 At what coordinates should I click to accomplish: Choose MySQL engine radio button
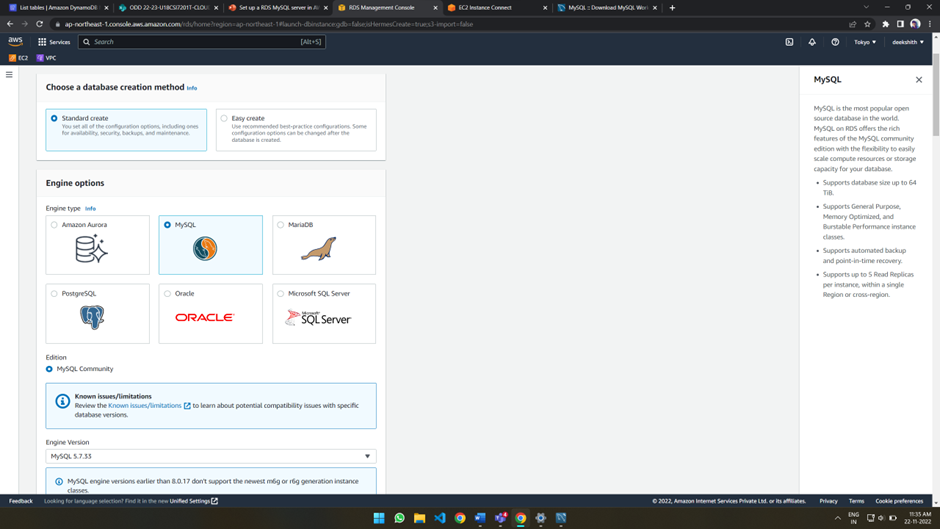coord(167,225)
